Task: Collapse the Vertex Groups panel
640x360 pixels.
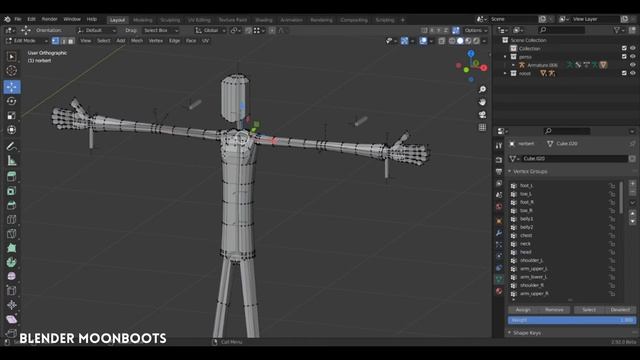Action: [510, 171]
